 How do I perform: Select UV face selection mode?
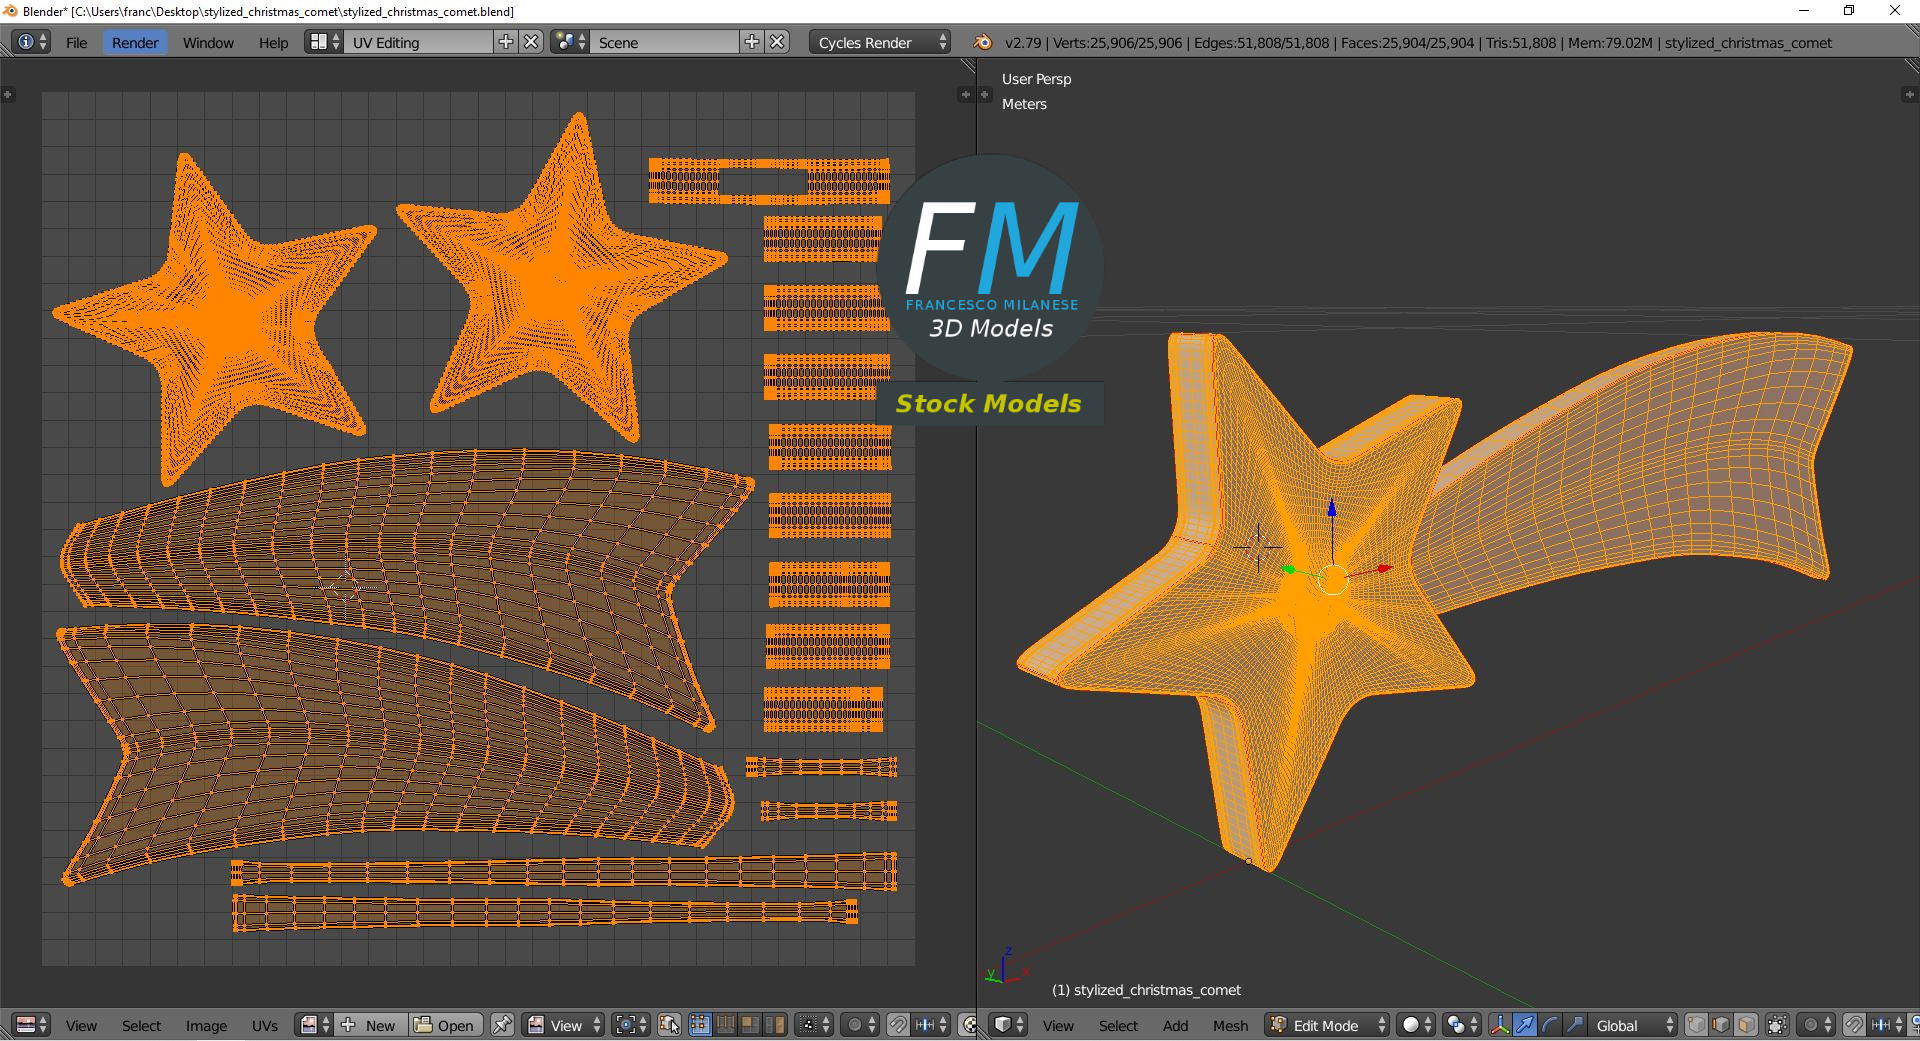(x=750, y=1025)
